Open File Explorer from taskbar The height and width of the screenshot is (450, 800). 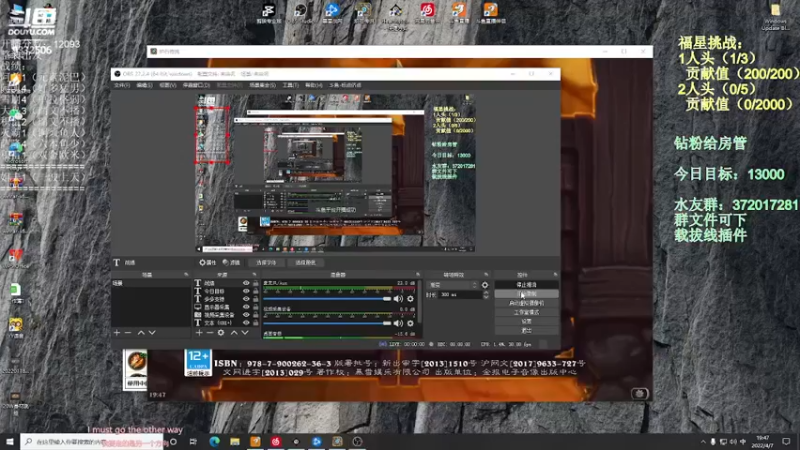pos(235,441)
